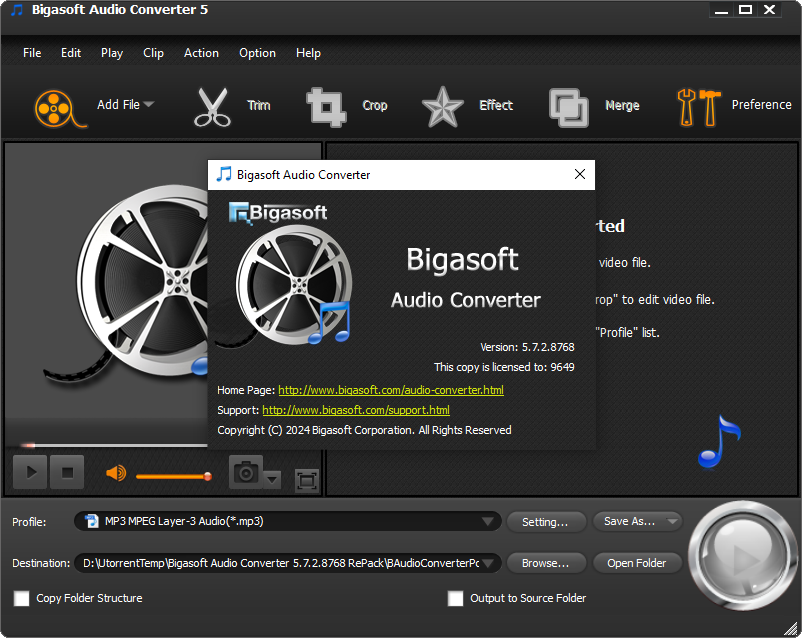The width and height of the screenshot is (802, 638).
Task: Open the Play menu
Action: point(112,53)
